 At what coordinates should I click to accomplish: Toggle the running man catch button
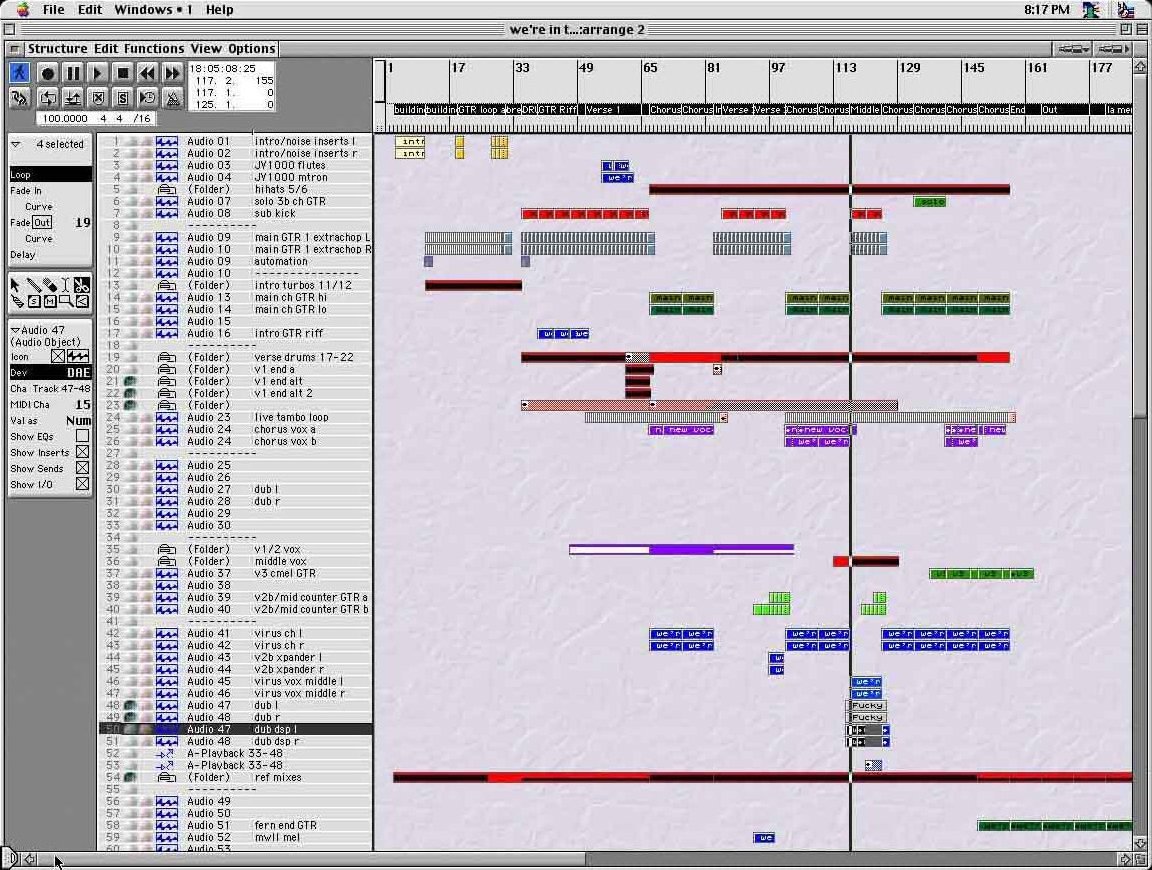pos(20,73)
